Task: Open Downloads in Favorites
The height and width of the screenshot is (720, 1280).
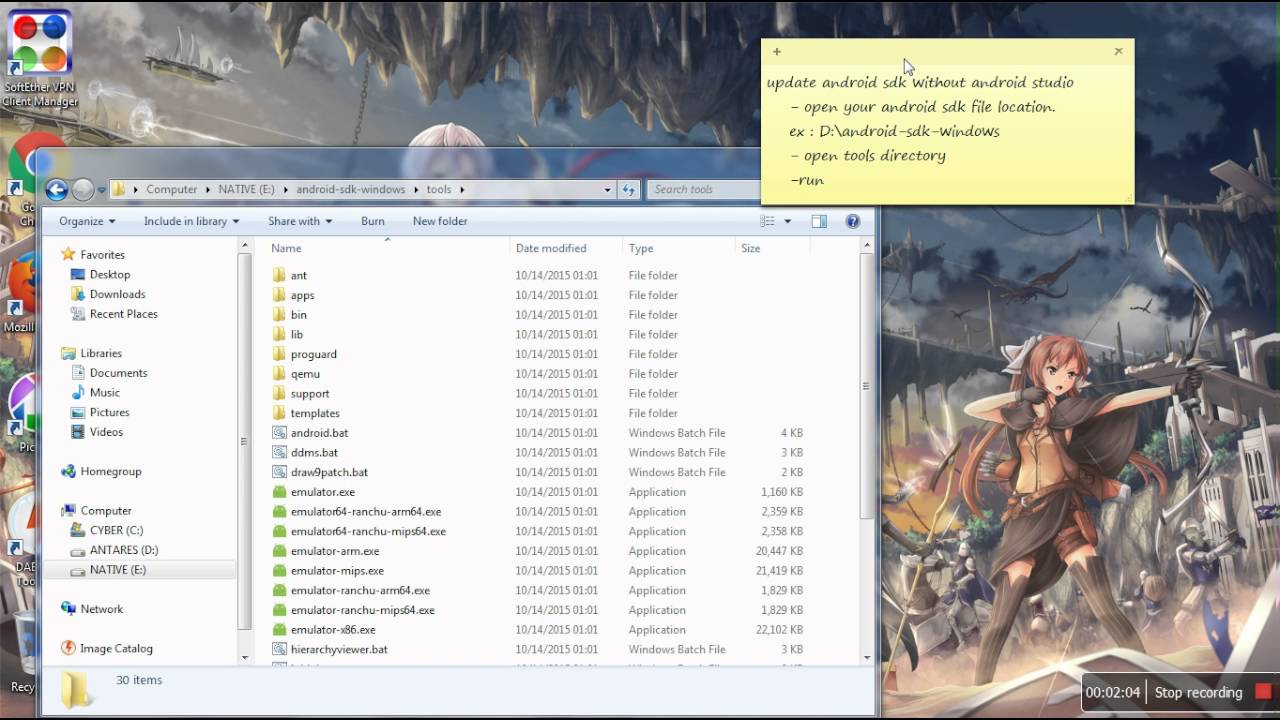Action: (118, 294)
